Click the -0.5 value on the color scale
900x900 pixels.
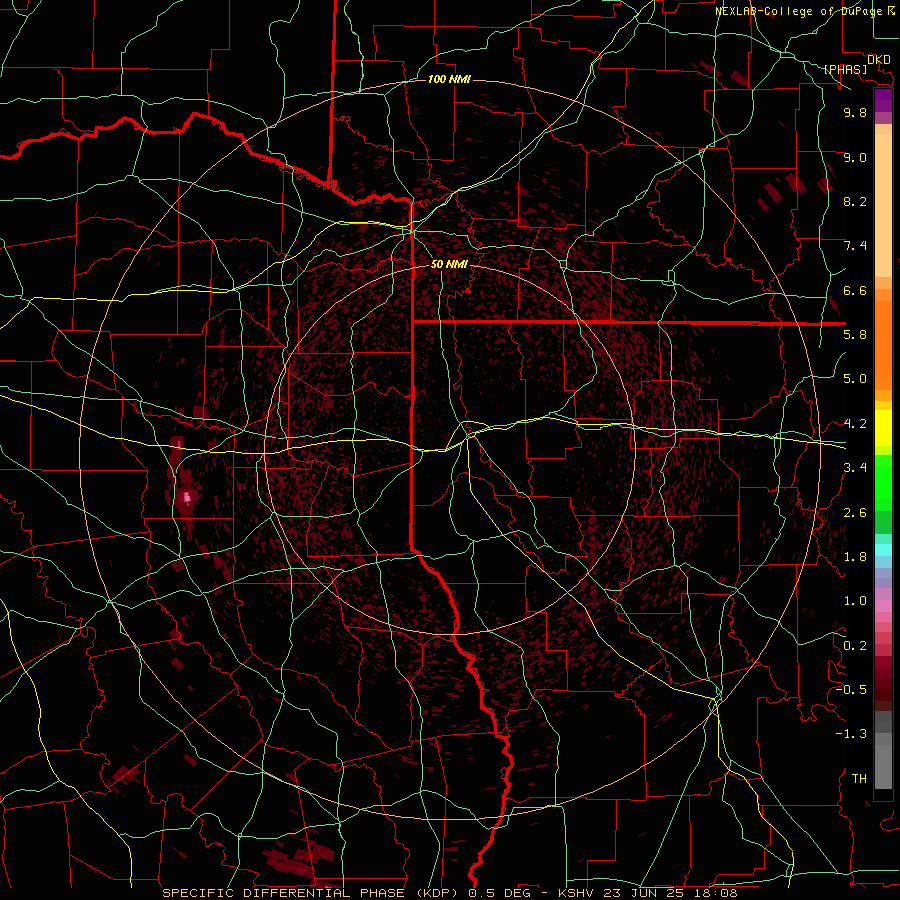(851, 690)
